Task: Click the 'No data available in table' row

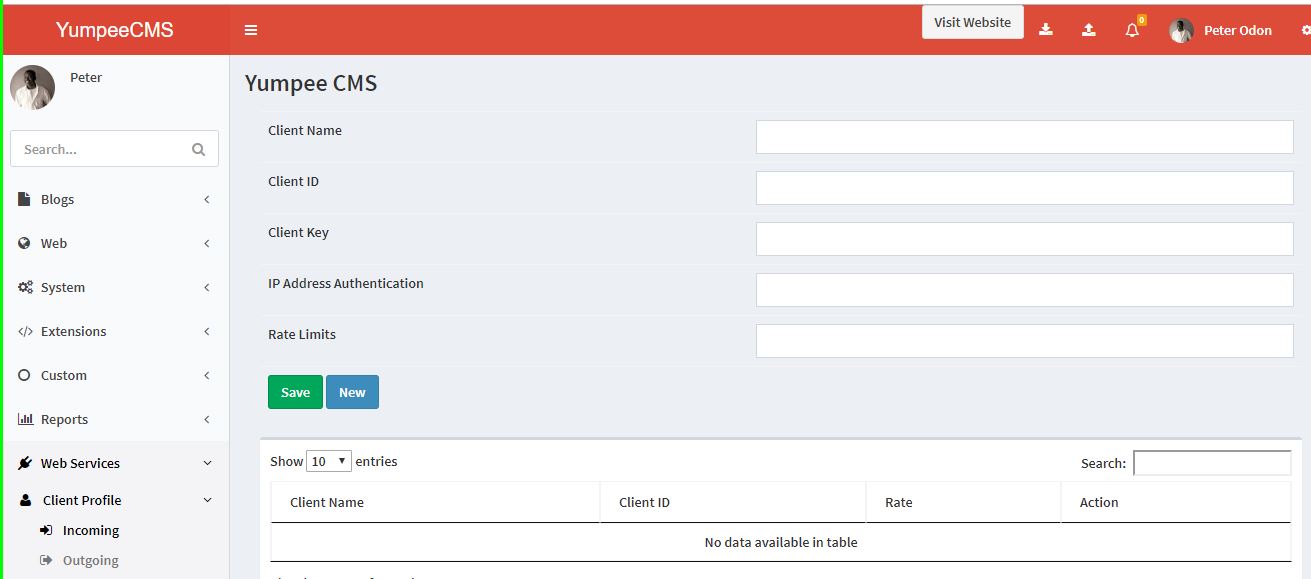Action: coord(781,542)
